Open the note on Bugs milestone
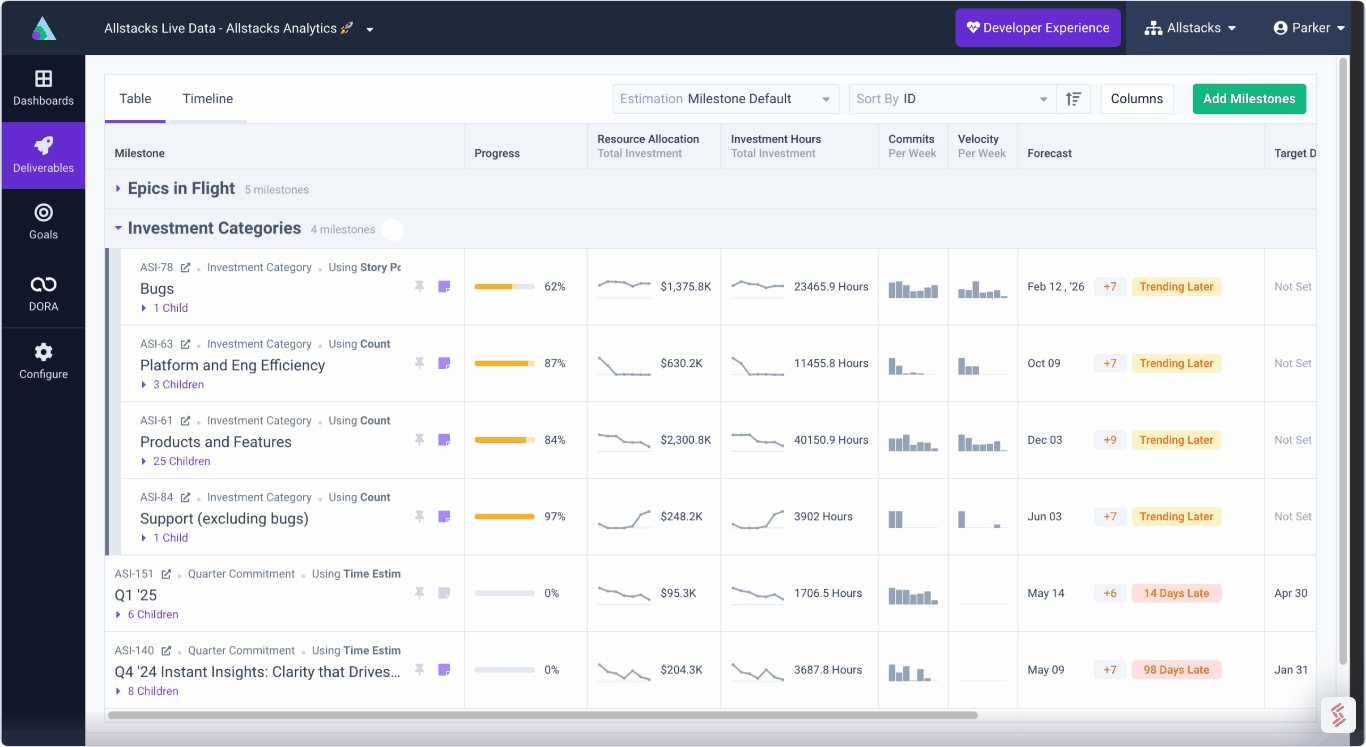Image resolution: width=1366 pixels, height=747 pixels. (x=444, y=287)
